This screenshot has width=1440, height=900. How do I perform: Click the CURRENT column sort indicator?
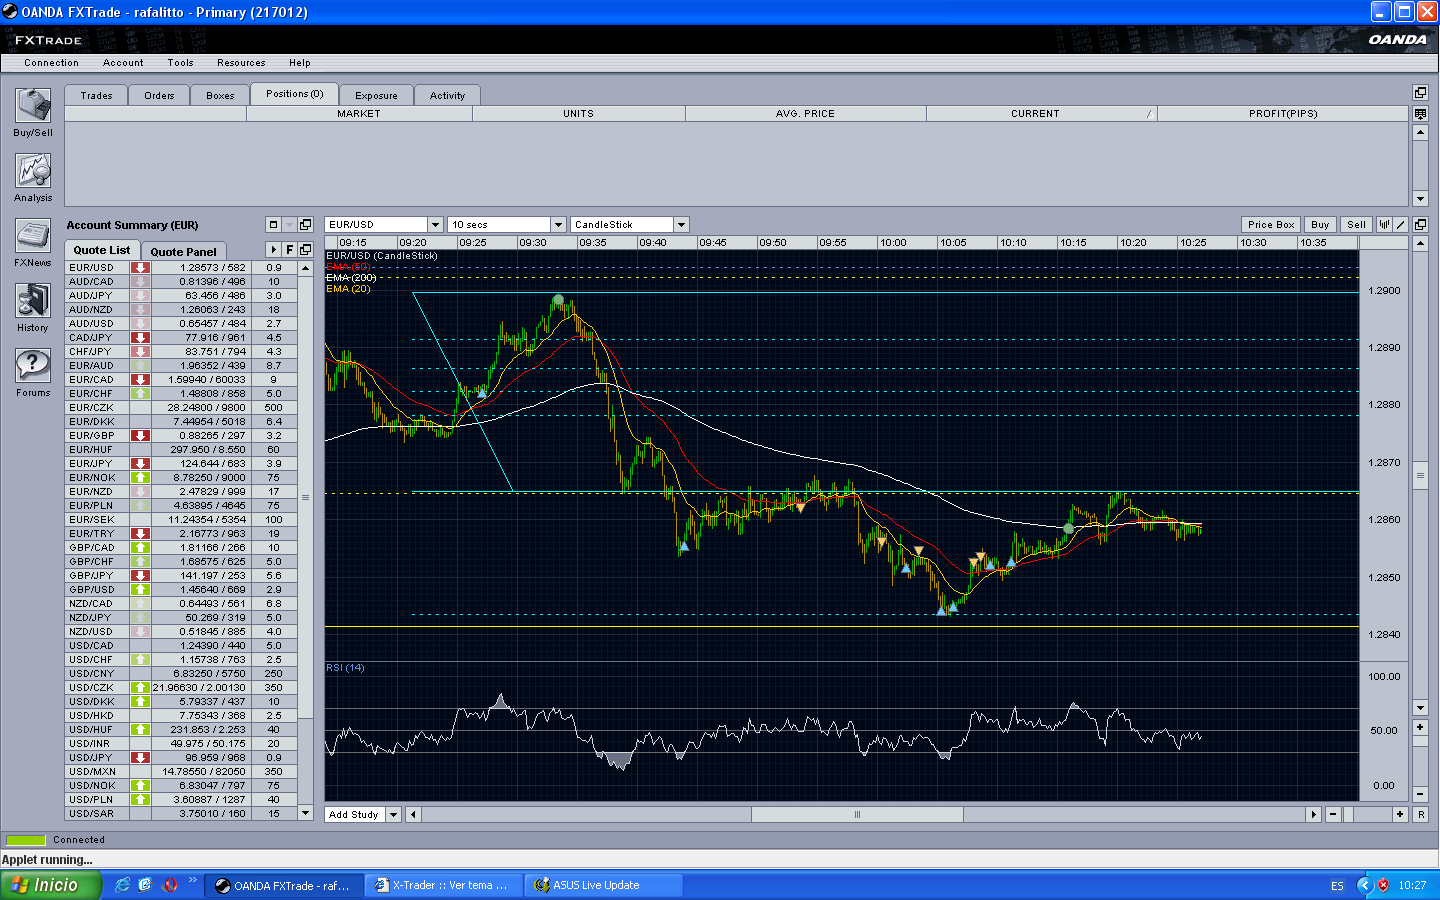[1150, 114]
